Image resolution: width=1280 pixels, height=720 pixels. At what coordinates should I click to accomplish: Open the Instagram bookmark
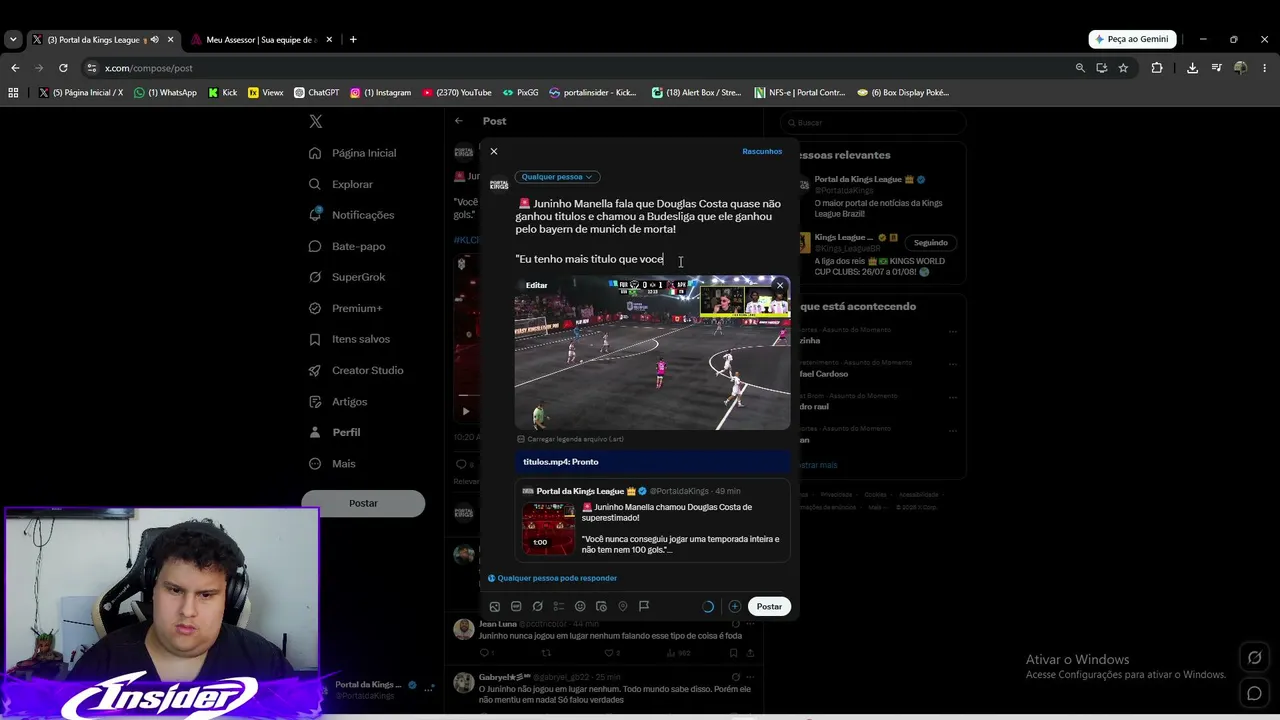point(380,93)
